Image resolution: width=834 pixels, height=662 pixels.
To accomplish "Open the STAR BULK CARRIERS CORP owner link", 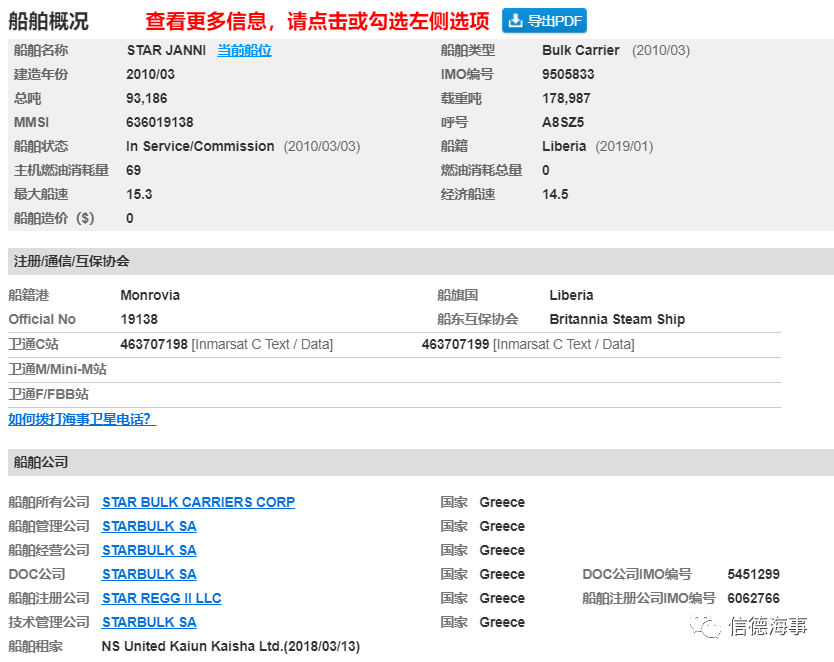I will (x=198, y=502).
